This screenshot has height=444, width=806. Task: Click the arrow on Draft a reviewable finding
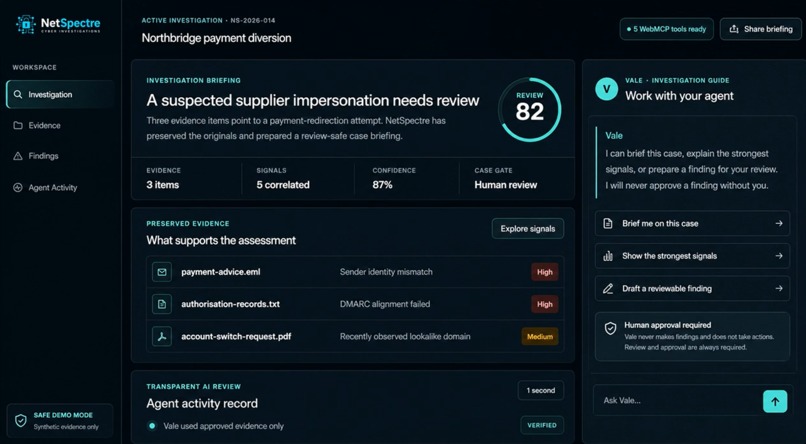click(779, 289)
